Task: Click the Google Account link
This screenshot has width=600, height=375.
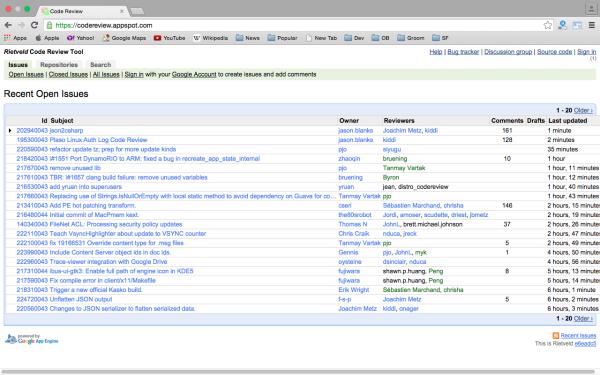Action: pos(194,74)
